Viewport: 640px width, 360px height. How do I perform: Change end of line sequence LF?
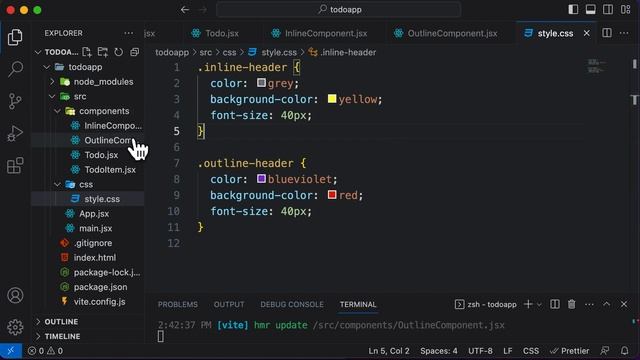(x=507, y=351)
